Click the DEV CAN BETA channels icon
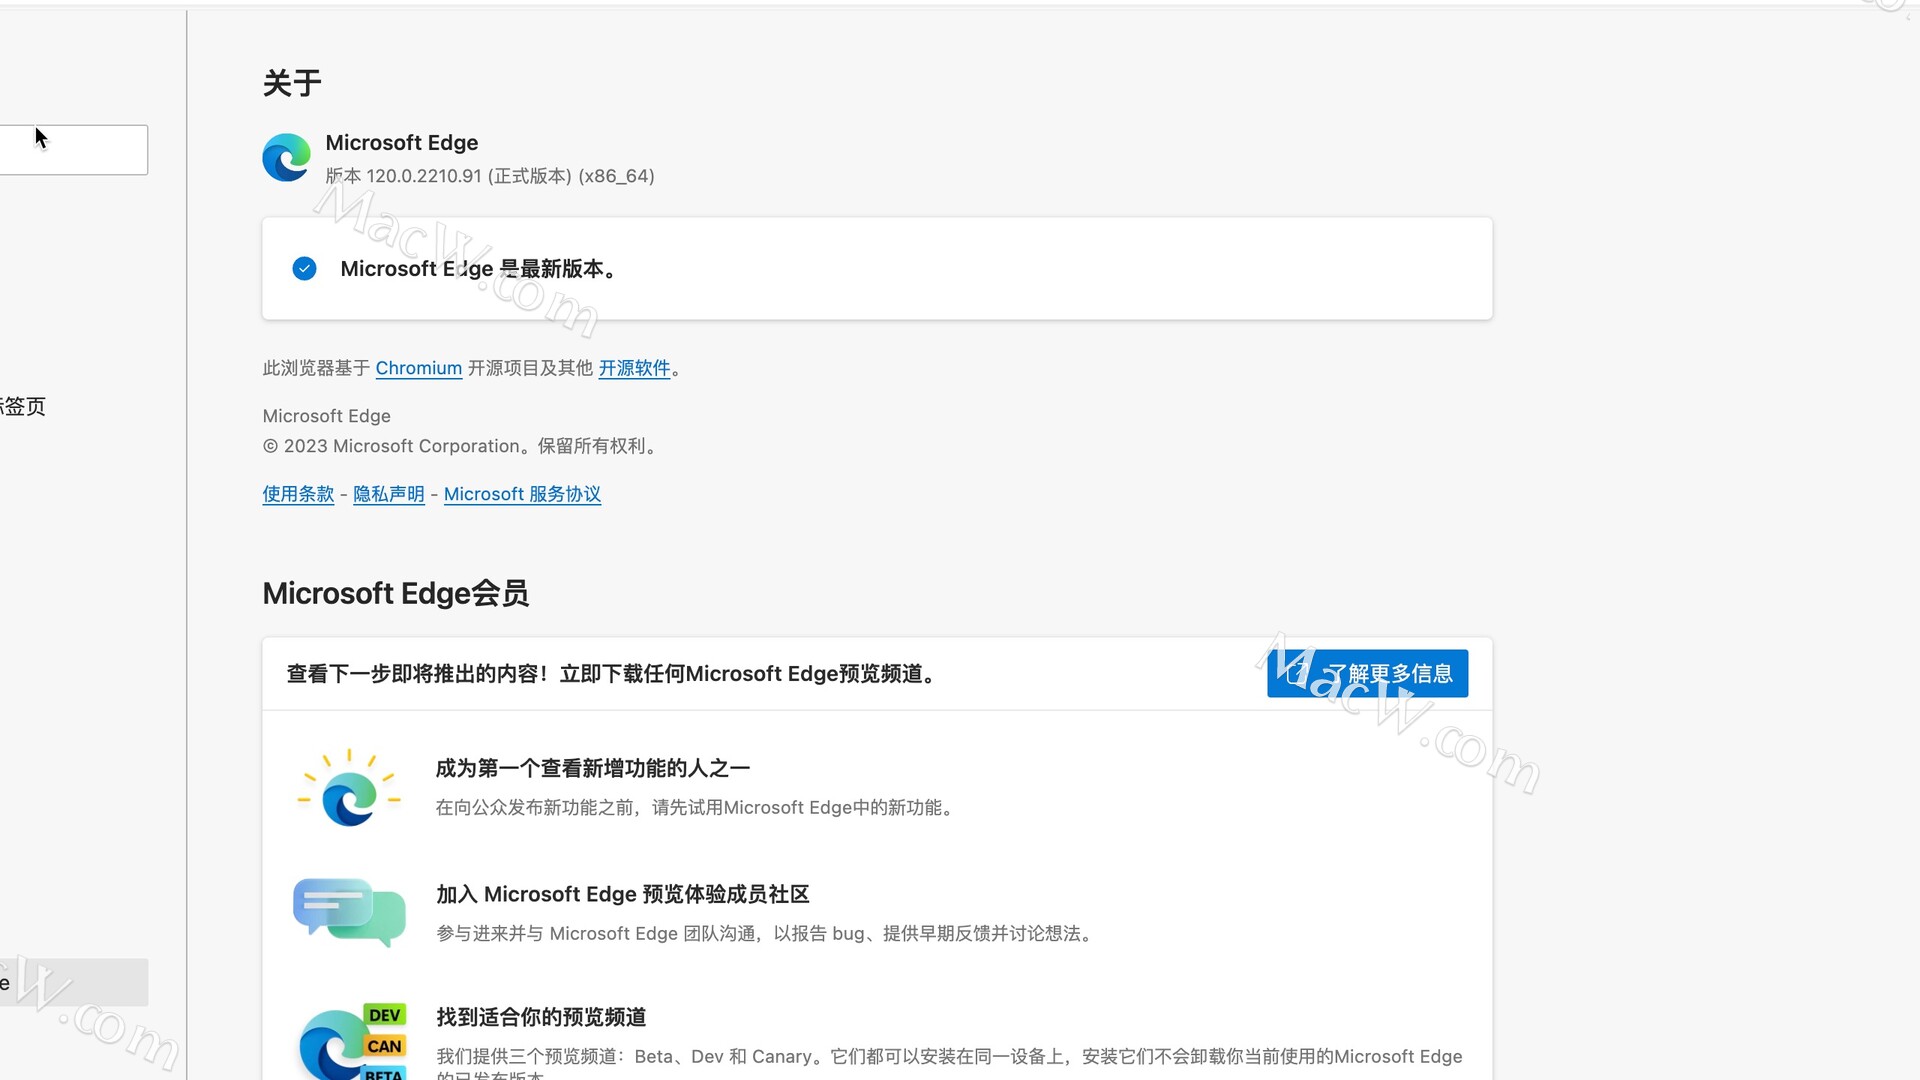 pyautogui.click(x=351, y=1041)
